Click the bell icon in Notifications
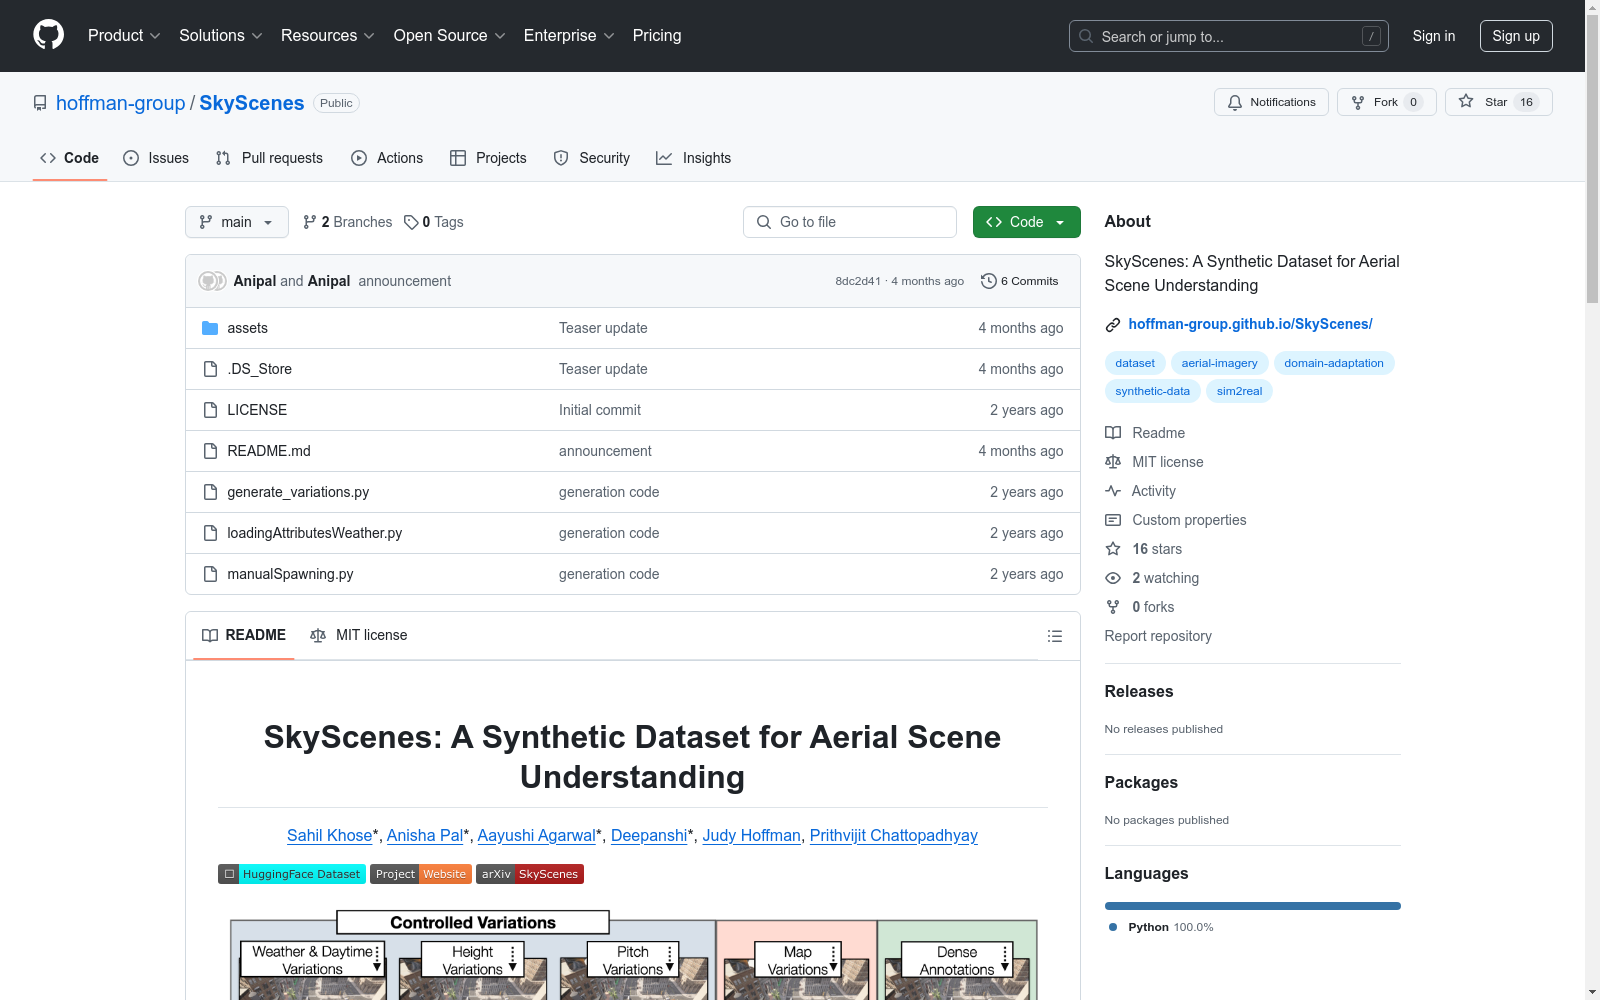 pyautogui.click(x=1235, y=102)
